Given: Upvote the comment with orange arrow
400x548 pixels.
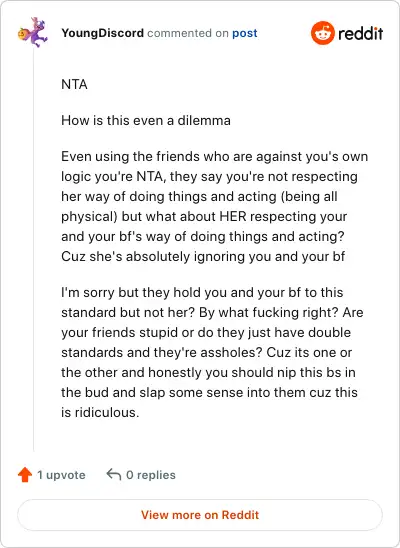Looking at the screenshot, I should coord(25,475).
